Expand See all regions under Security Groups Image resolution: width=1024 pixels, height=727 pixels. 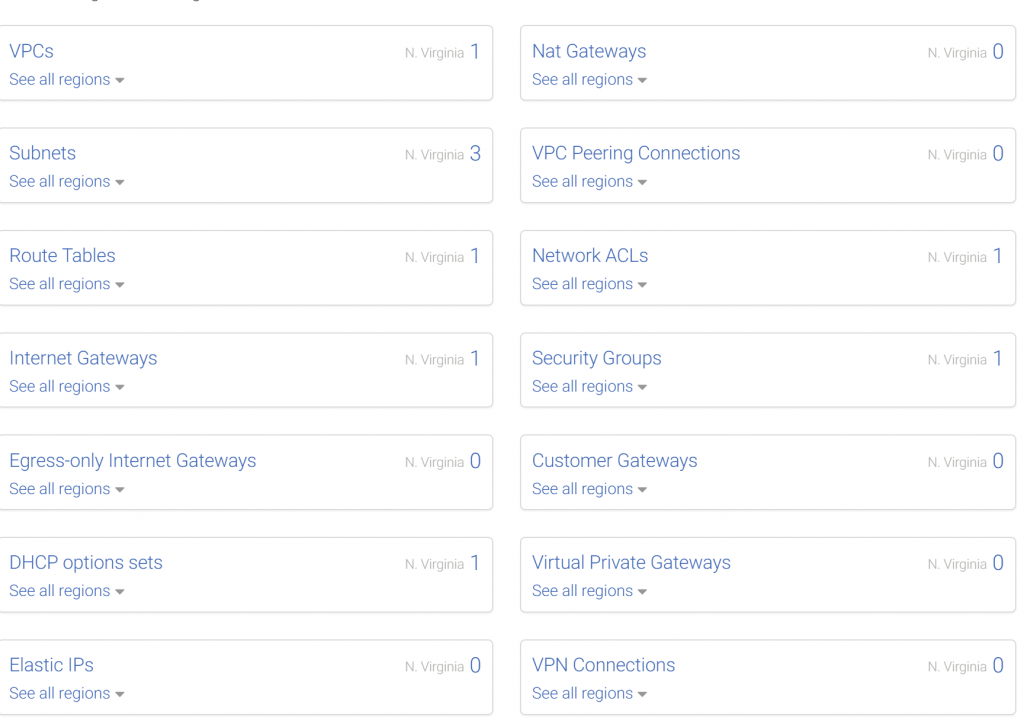point(589,387)
